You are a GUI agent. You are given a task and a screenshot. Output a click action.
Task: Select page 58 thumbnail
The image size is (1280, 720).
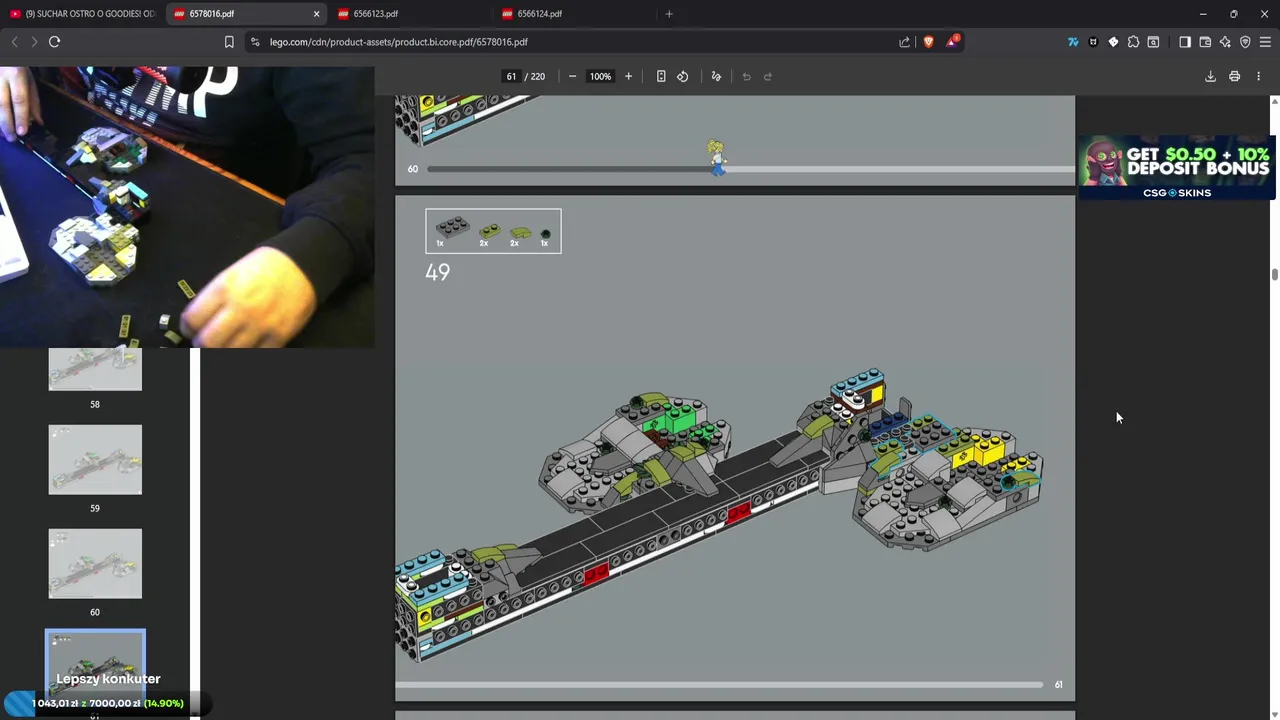[x=95, y=369]
